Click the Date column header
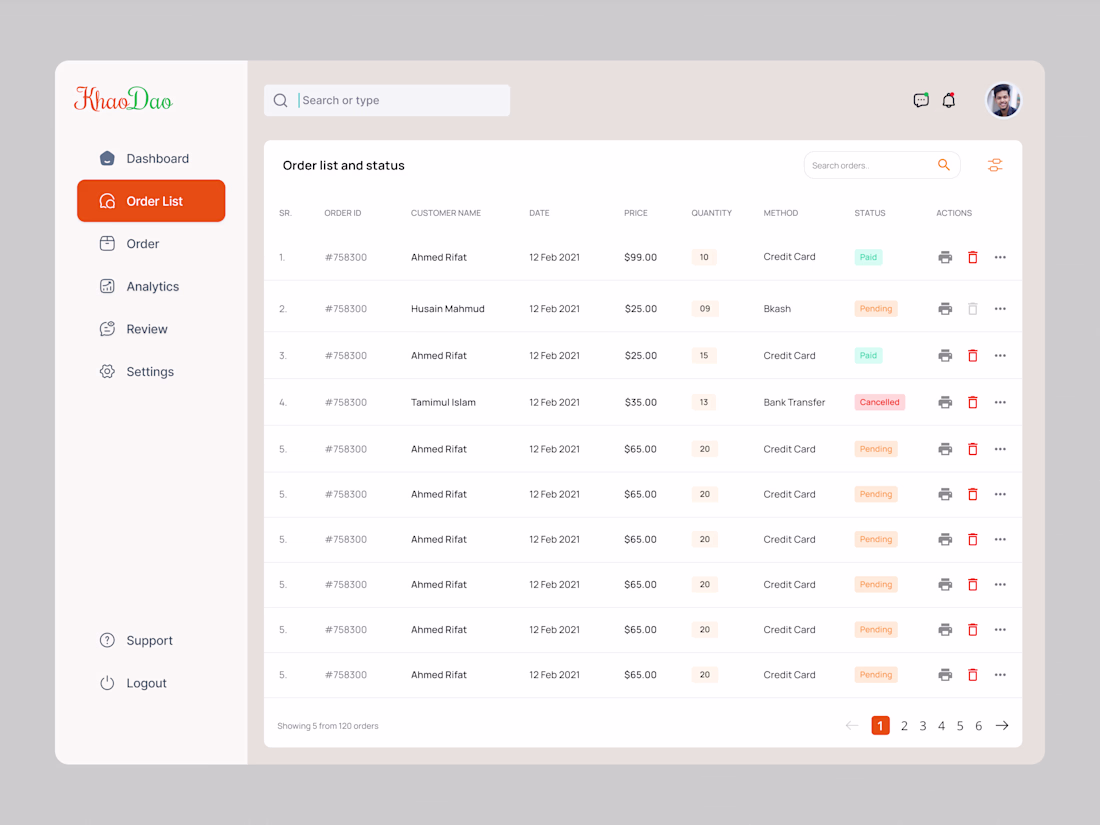 539,213
